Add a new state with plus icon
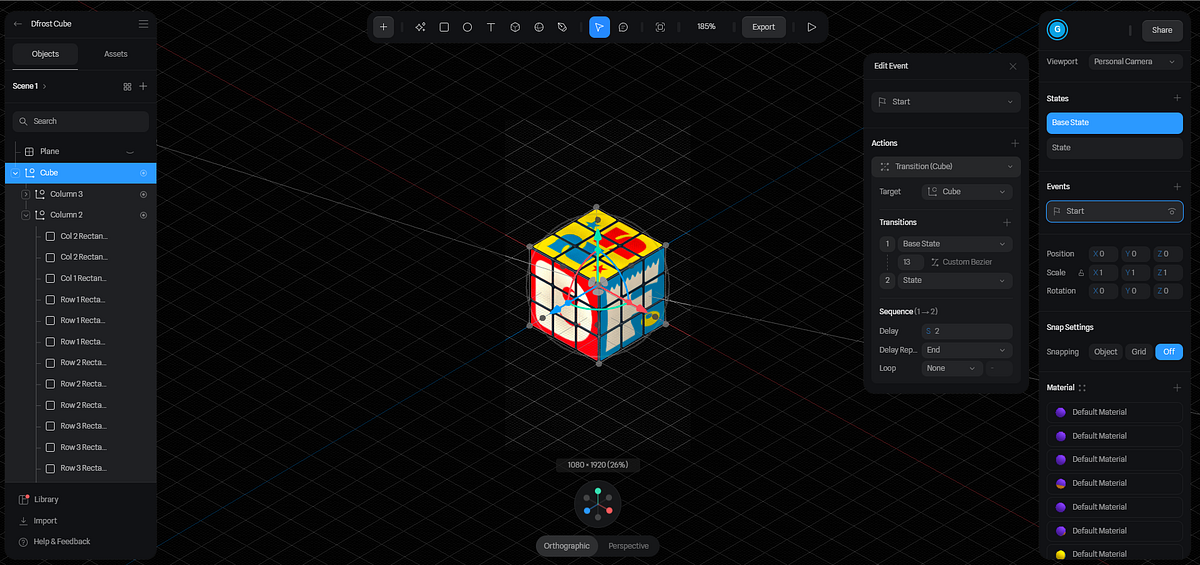This screenshot has width=1200, height=565. [1177, 98]
